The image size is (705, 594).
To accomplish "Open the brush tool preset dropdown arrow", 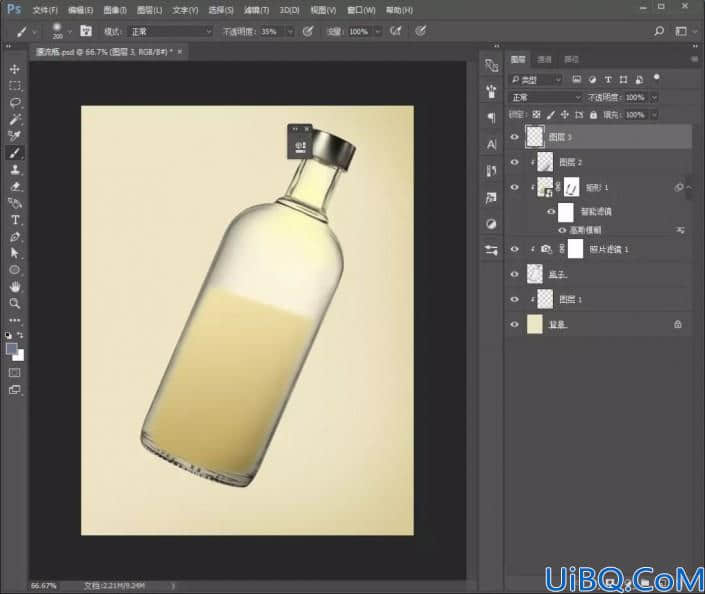I will point(34,32).
